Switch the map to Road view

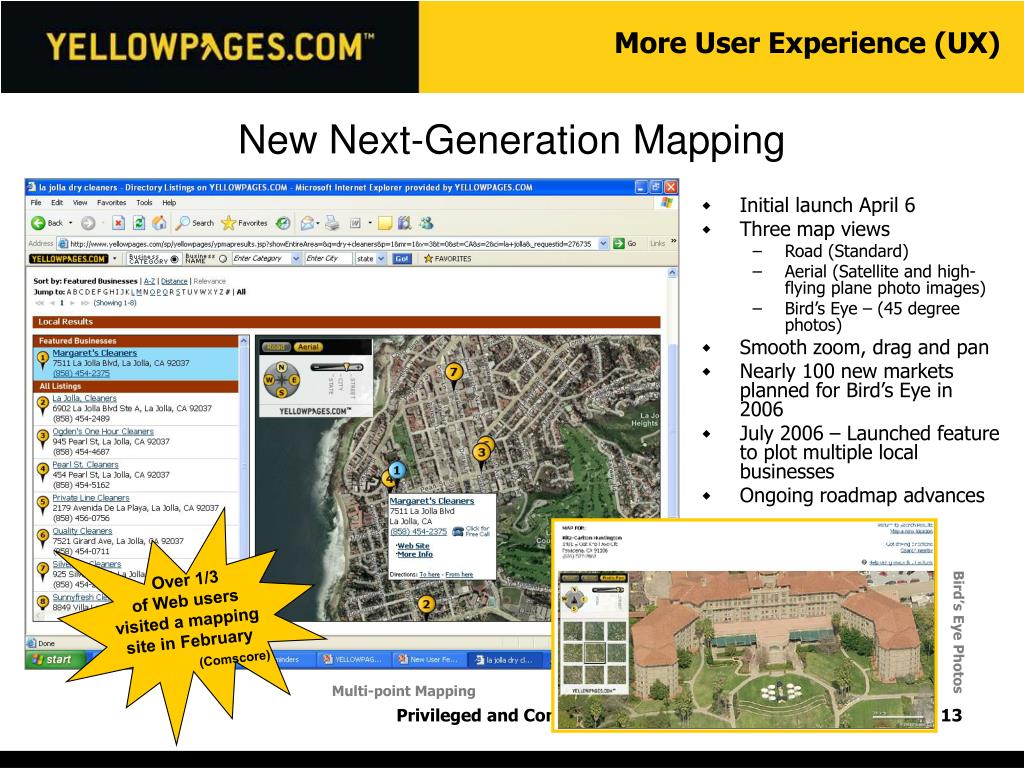(276, 347)
